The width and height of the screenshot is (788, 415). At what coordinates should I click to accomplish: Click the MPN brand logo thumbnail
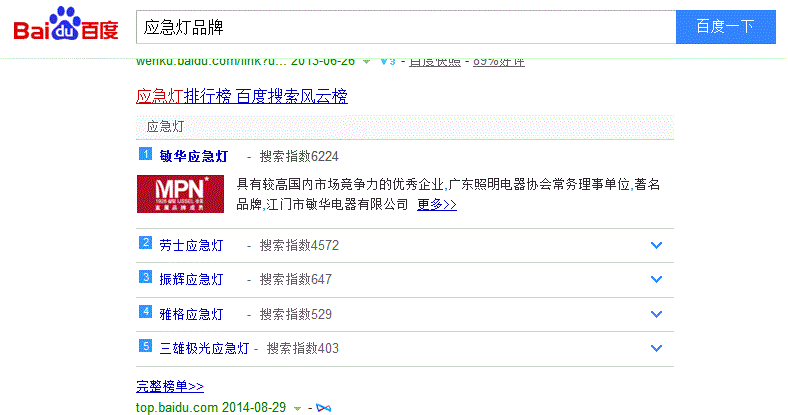[x=180, y=194]
